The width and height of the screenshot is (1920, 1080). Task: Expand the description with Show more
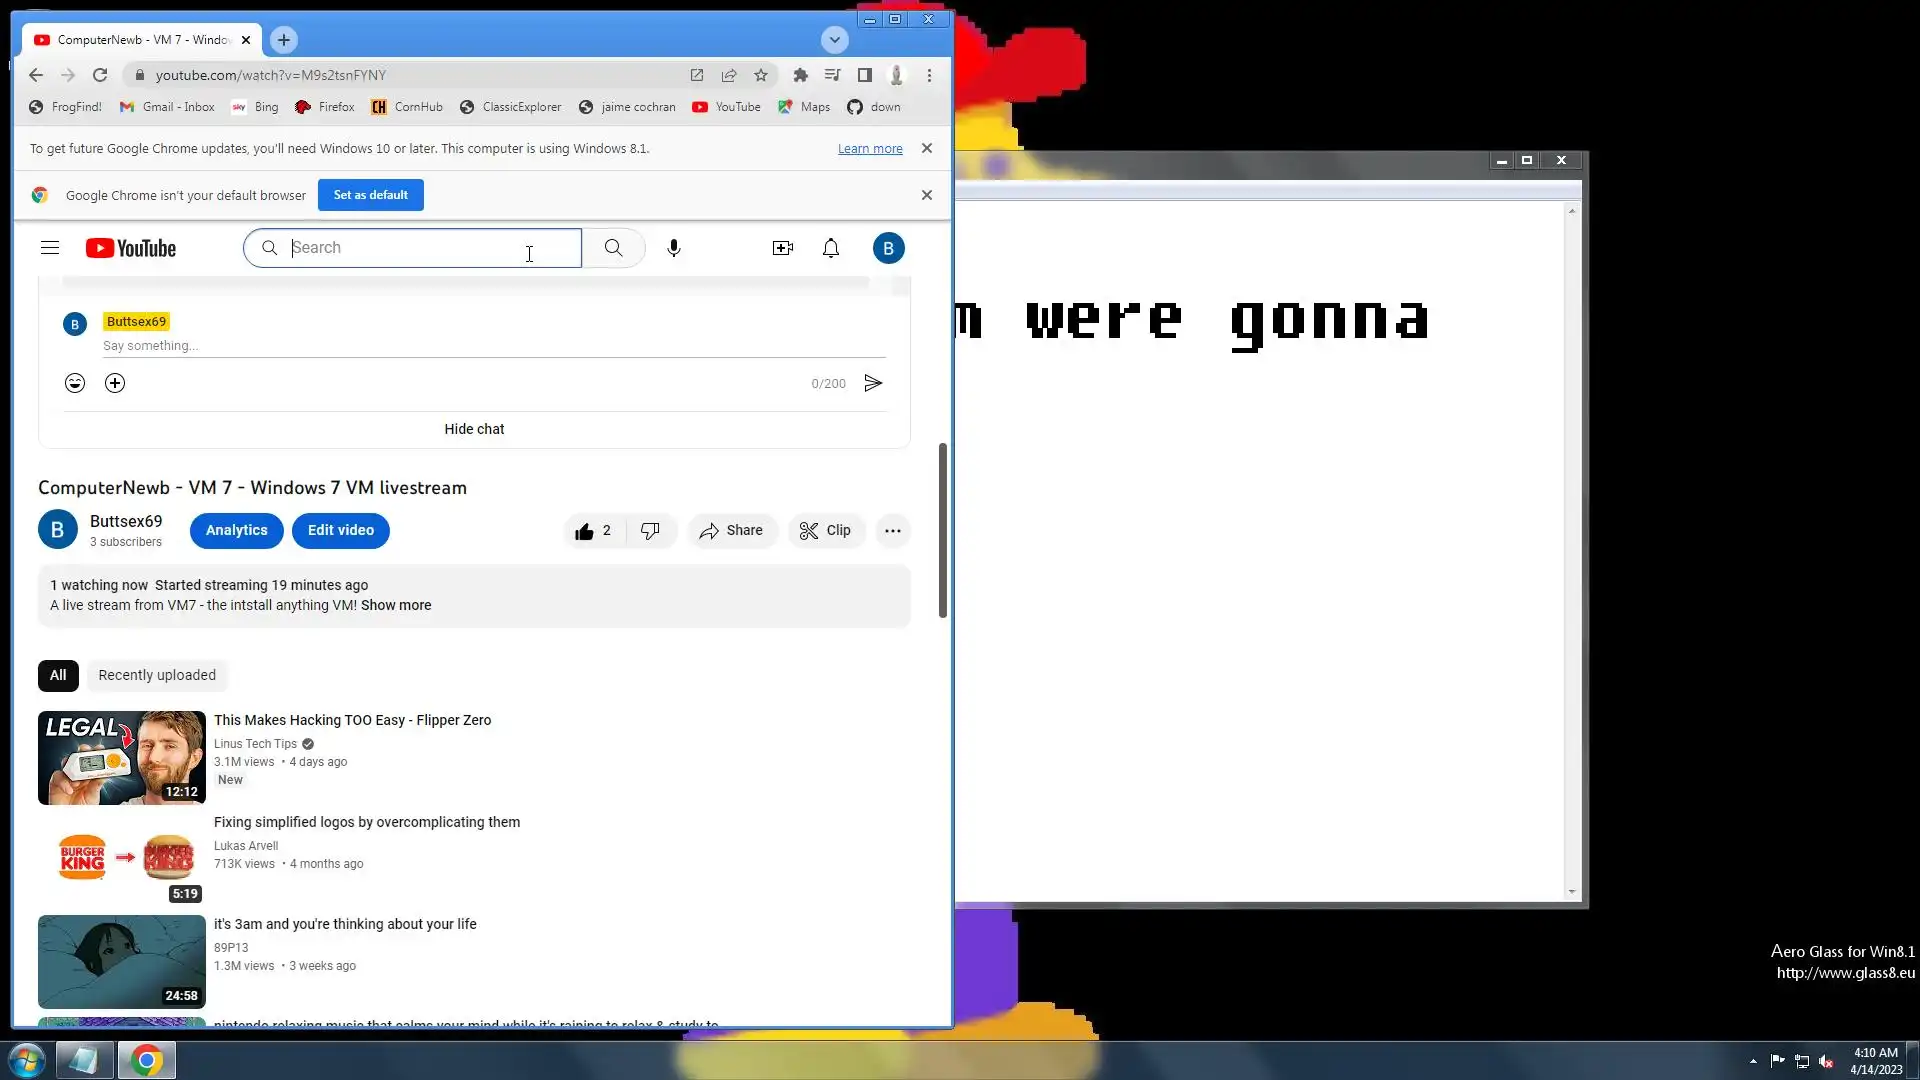click(x=396, y=605)
